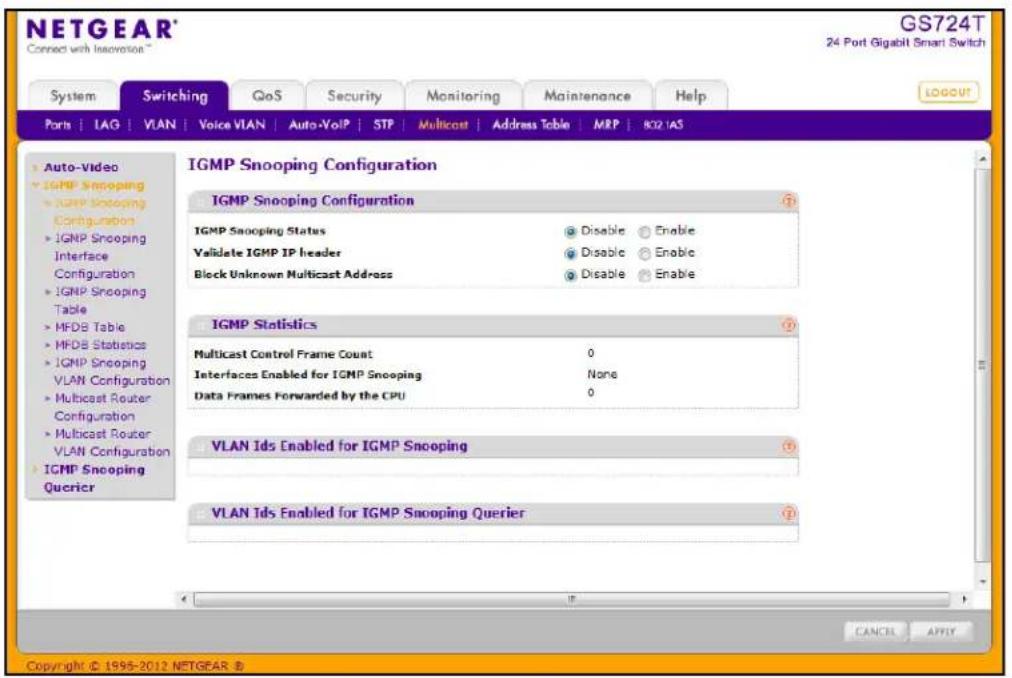Open the LAG submenu
1012x678 pixels.
click(x=106, y=125)
